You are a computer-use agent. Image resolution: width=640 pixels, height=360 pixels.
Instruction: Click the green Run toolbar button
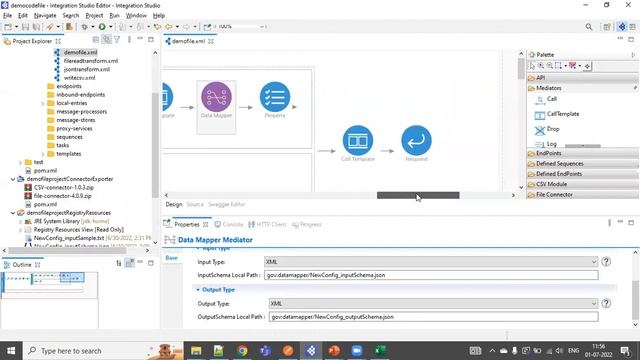point(102,27)
